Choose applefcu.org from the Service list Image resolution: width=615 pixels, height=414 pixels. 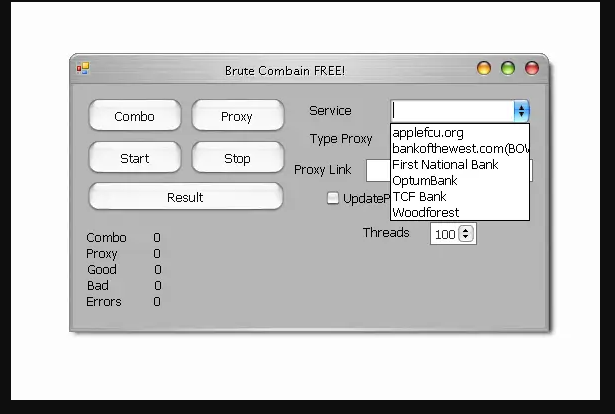tap(460, 133)
